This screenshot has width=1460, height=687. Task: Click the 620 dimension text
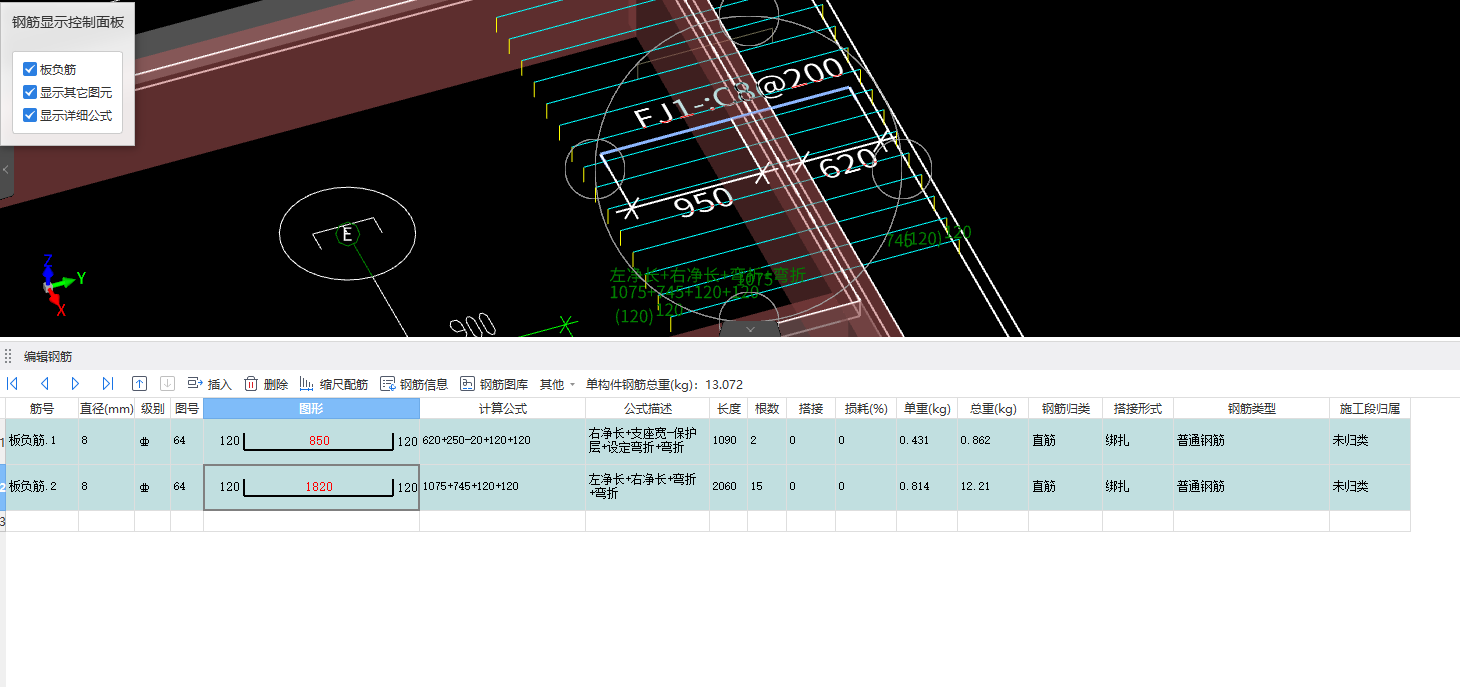[848, 162]
